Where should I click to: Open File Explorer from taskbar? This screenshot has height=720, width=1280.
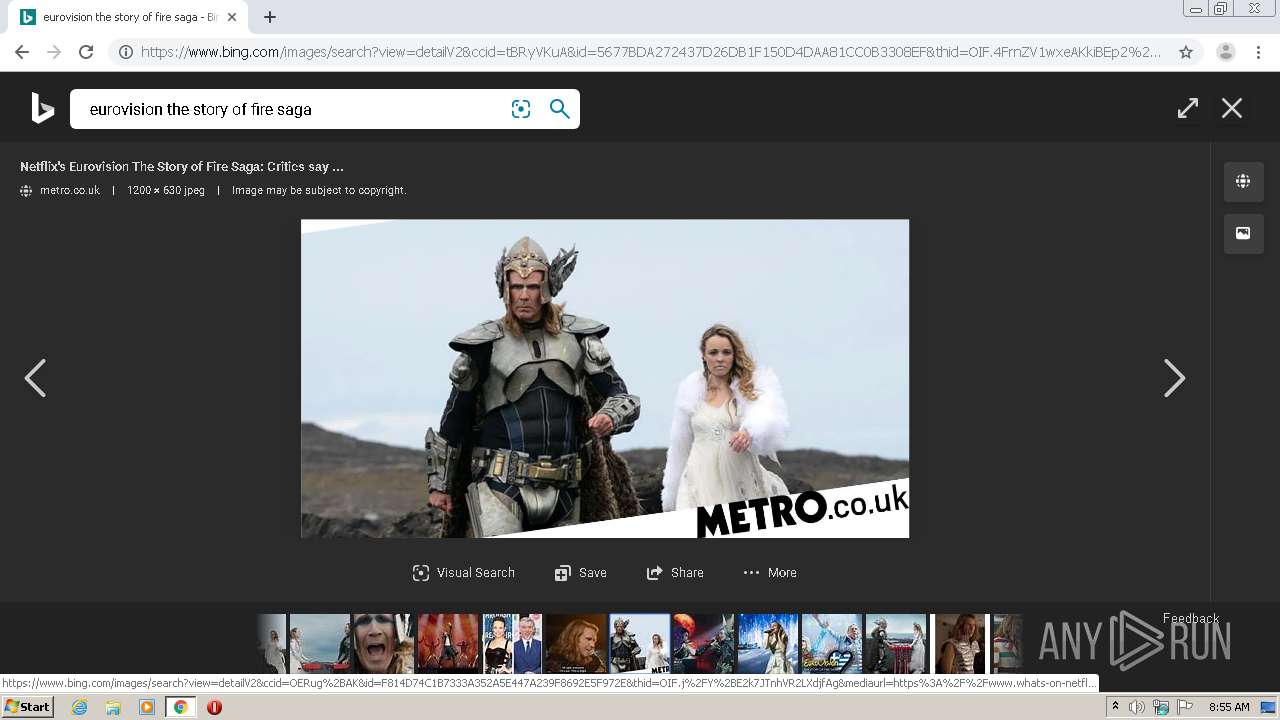point(113,707)
